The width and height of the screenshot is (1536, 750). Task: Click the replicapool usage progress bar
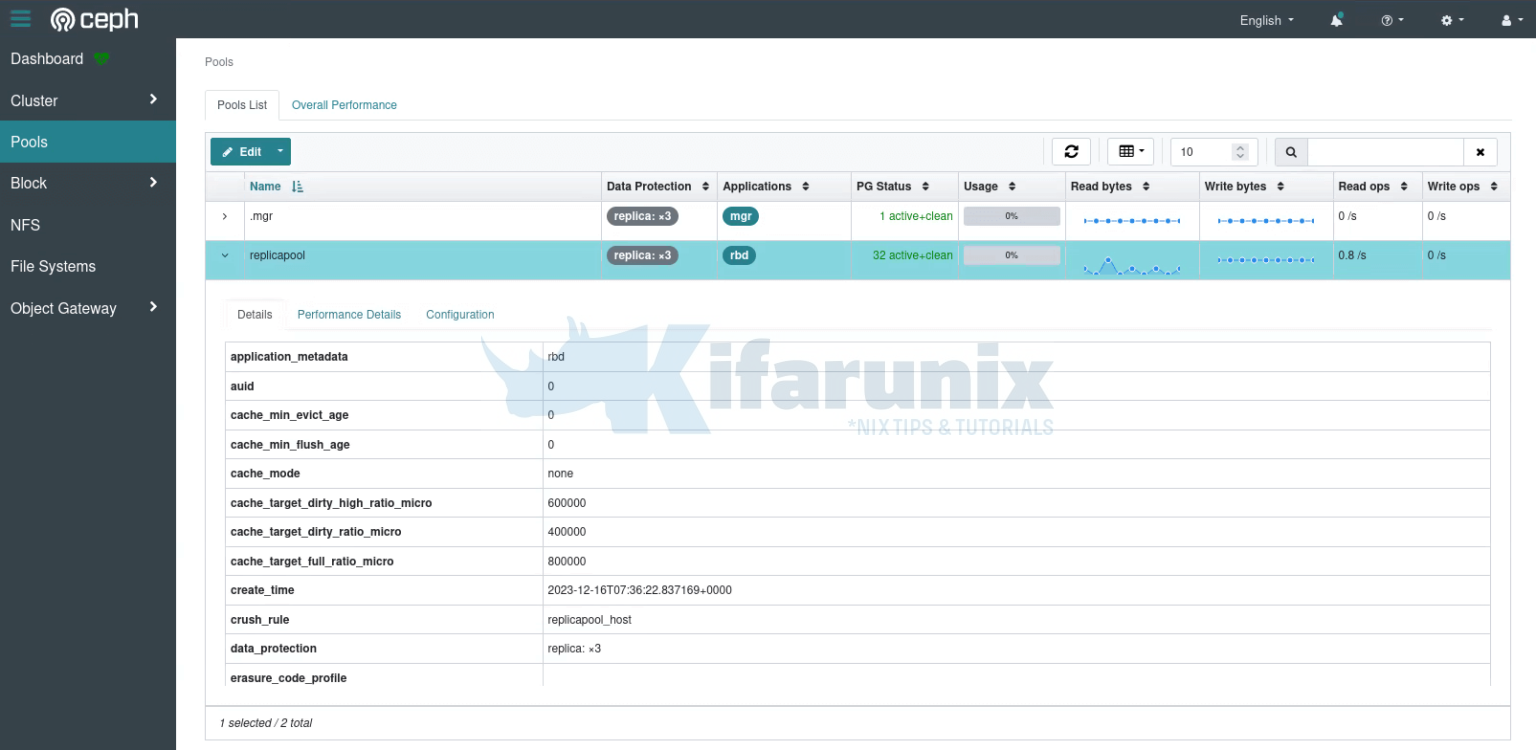tap(1011, 255)
